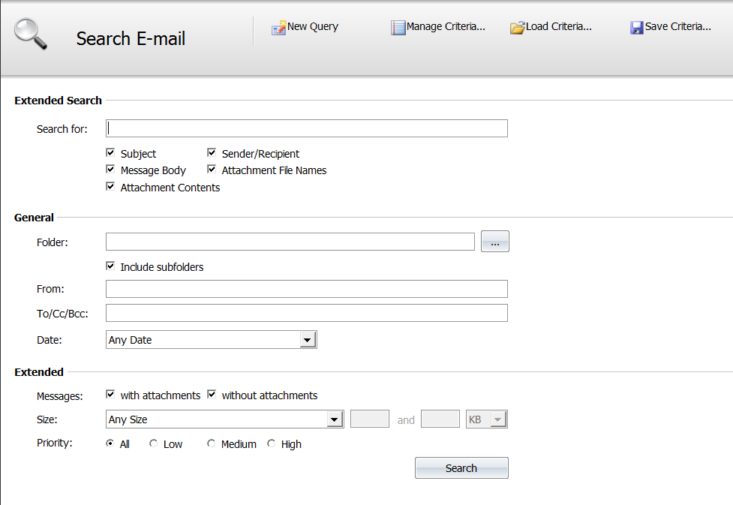Click into the From input field

(x=307, y=289)
